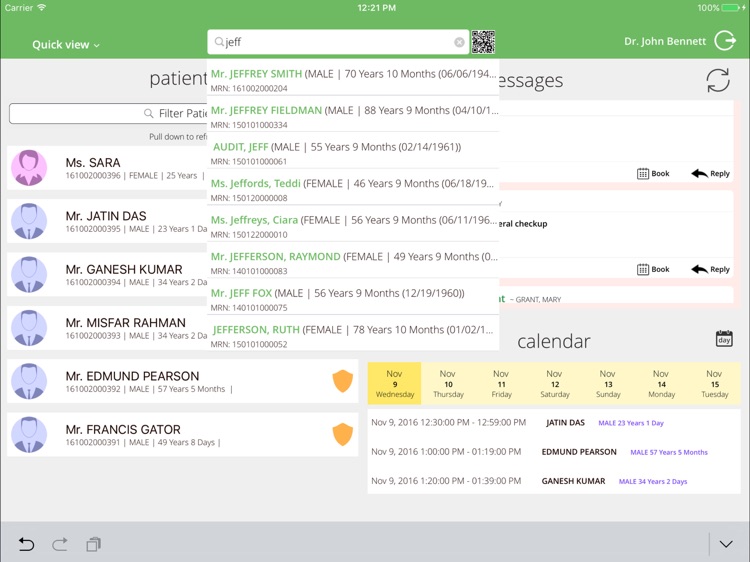This screenshot has height=562, width=750.
Task: Select Ms. Jeffreys, Ciara search result
Action: pos(353,224)
